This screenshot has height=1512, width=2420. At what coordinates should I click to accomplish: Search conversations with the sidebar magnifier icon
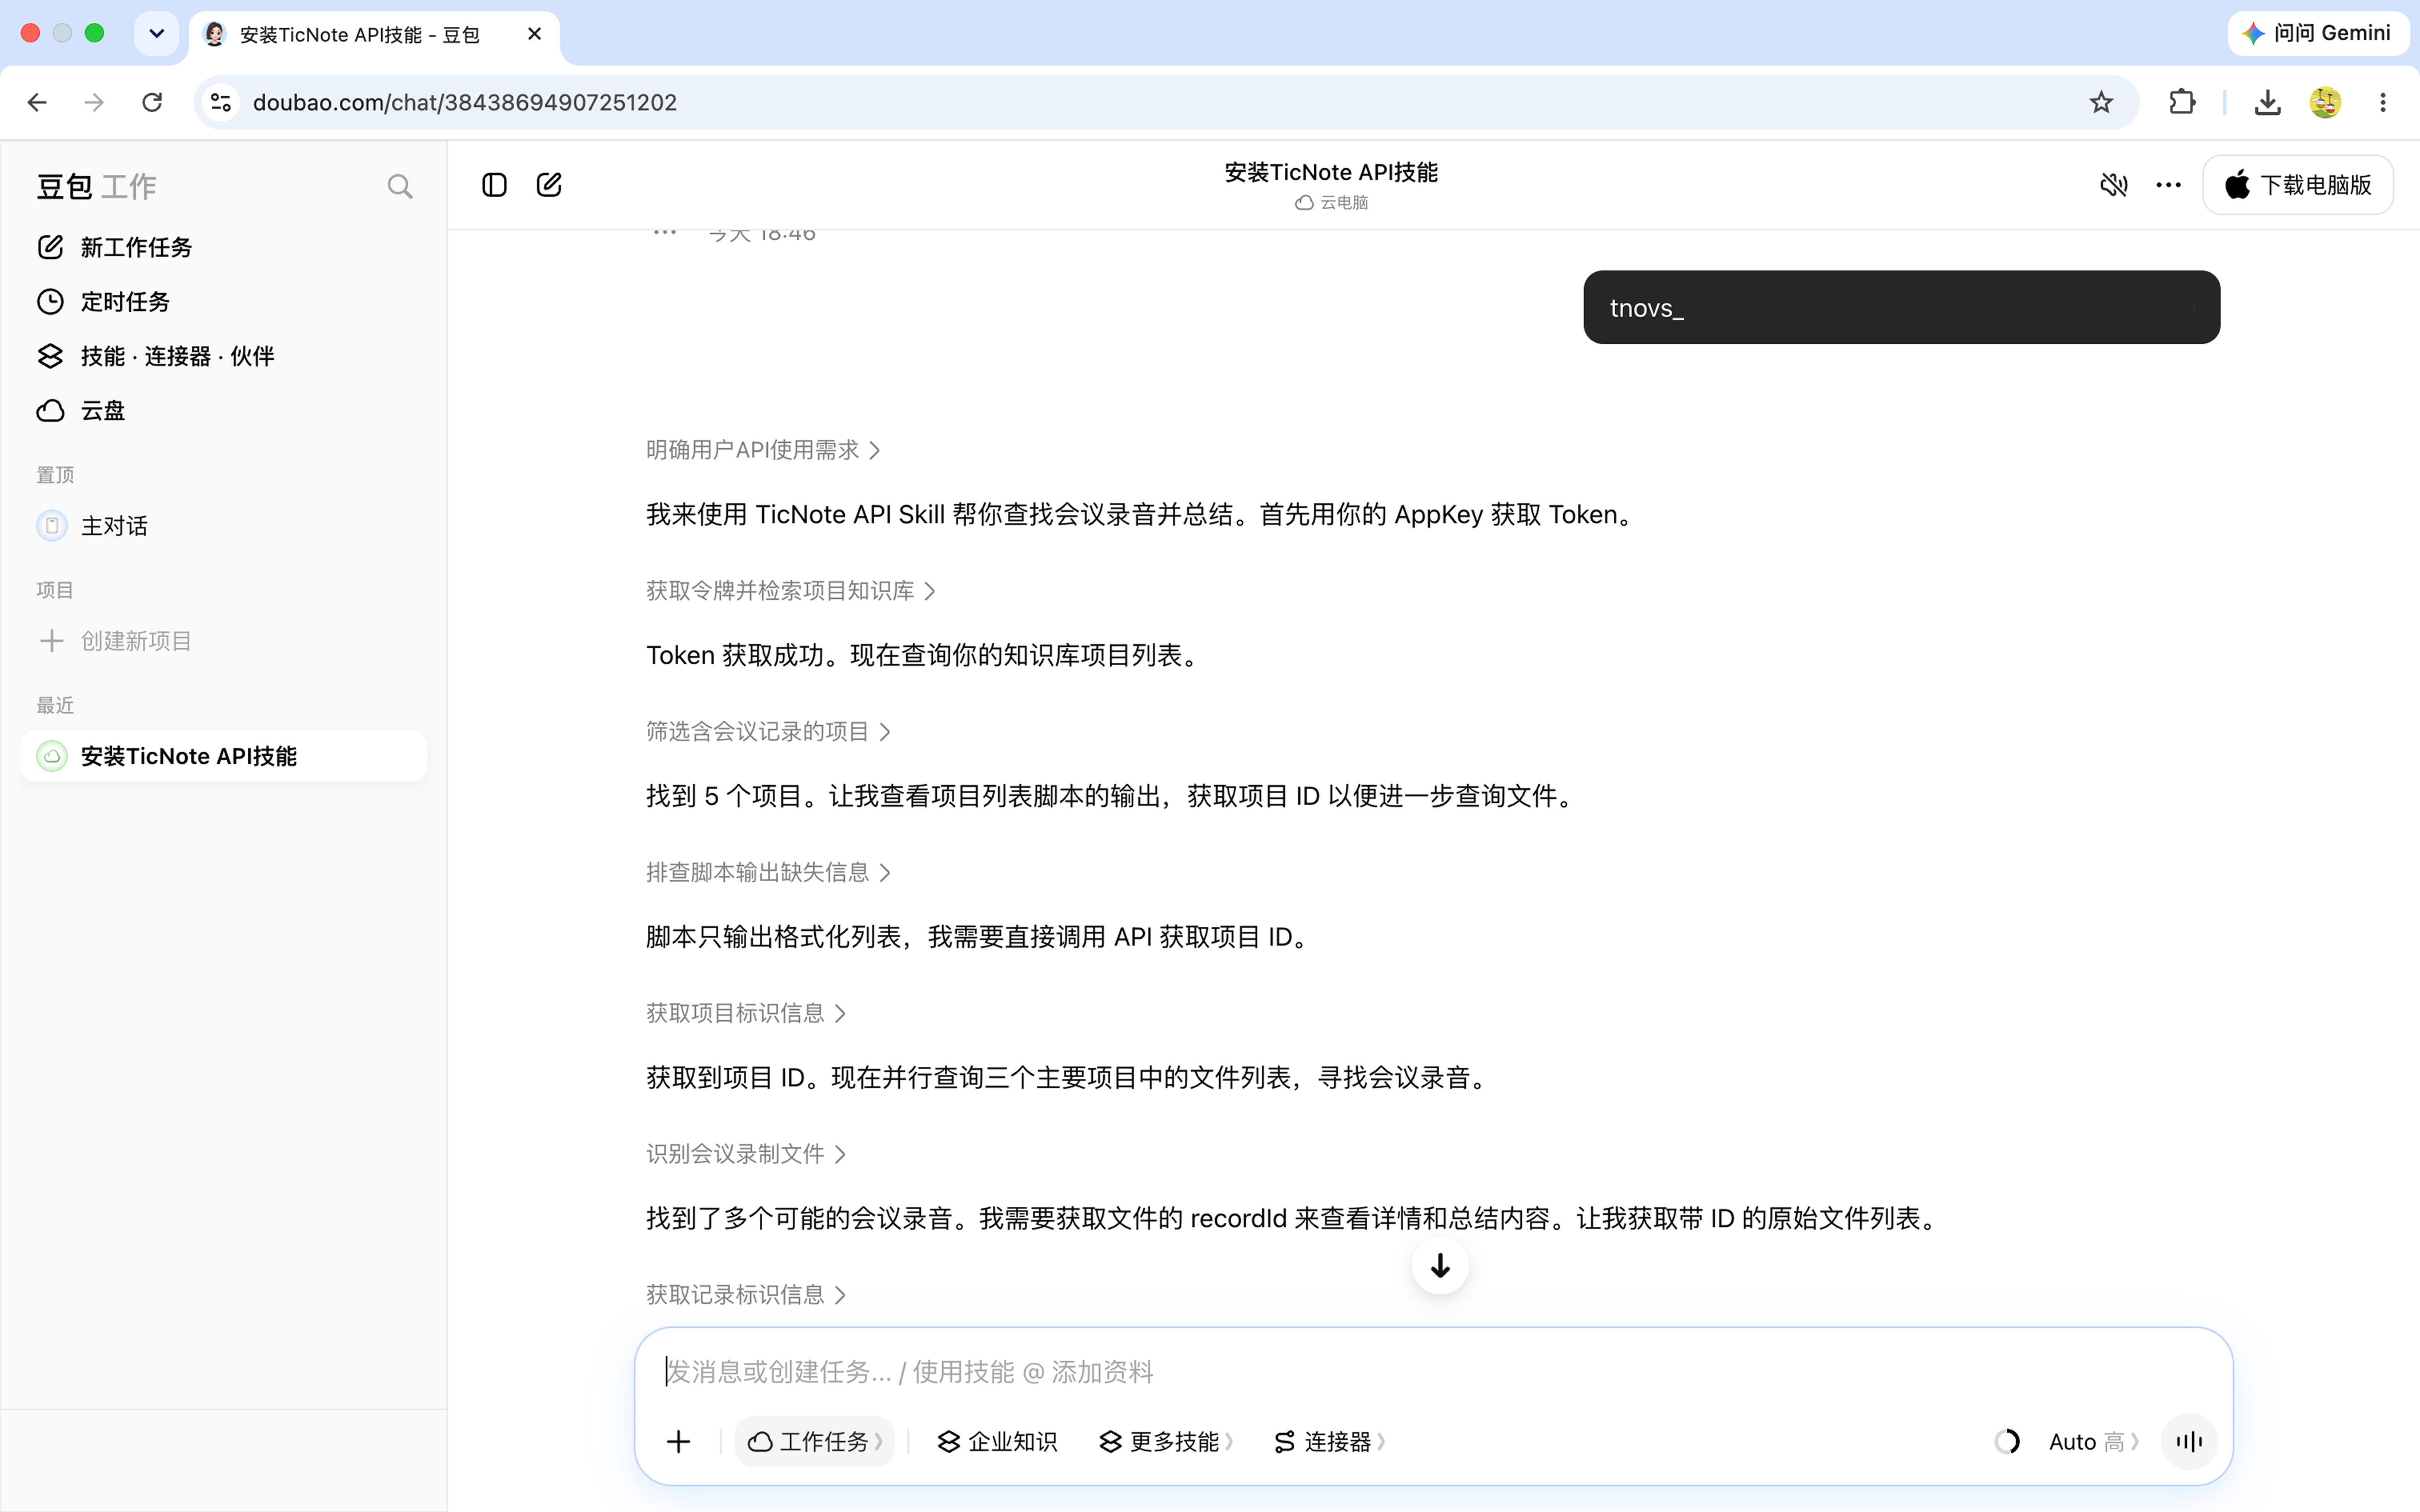(x=400, y=186)
